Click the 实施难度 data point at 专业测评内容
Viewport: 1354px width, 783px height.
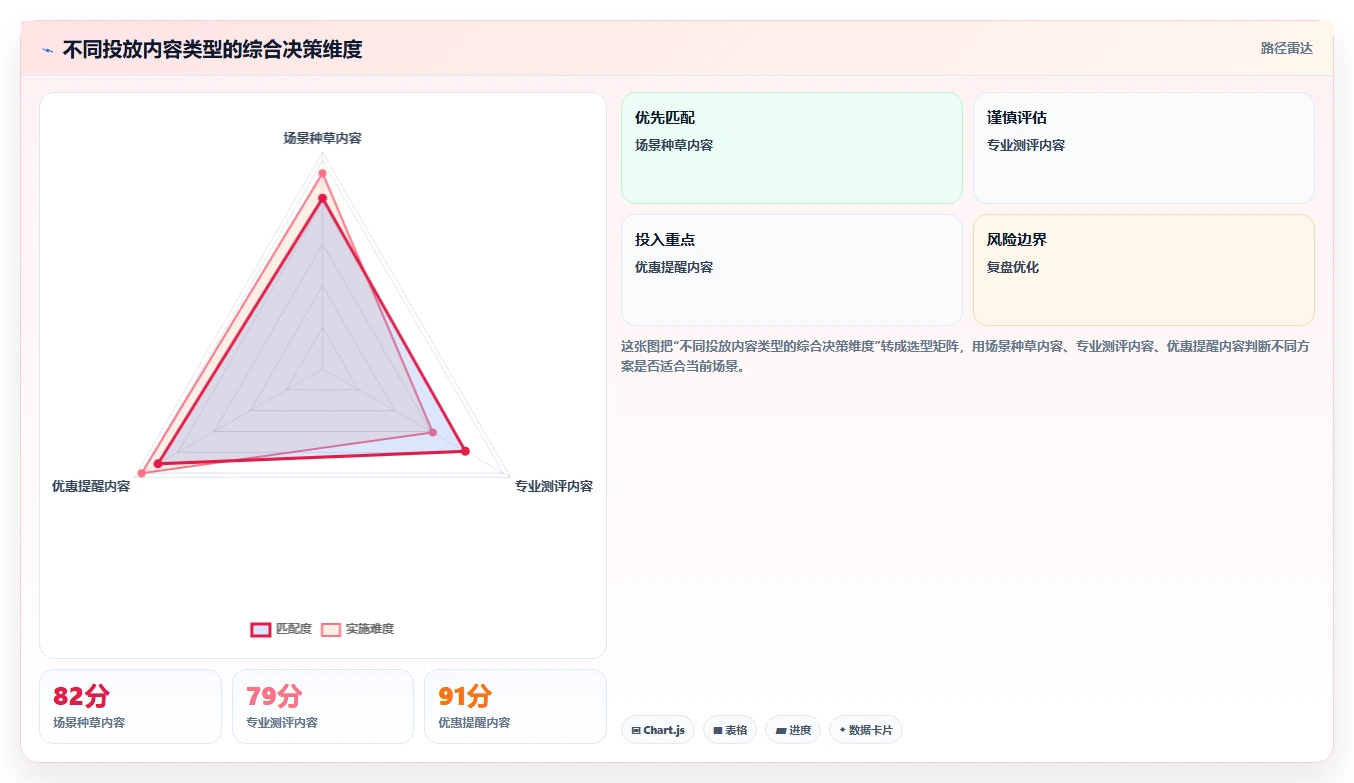pos(433,432)
